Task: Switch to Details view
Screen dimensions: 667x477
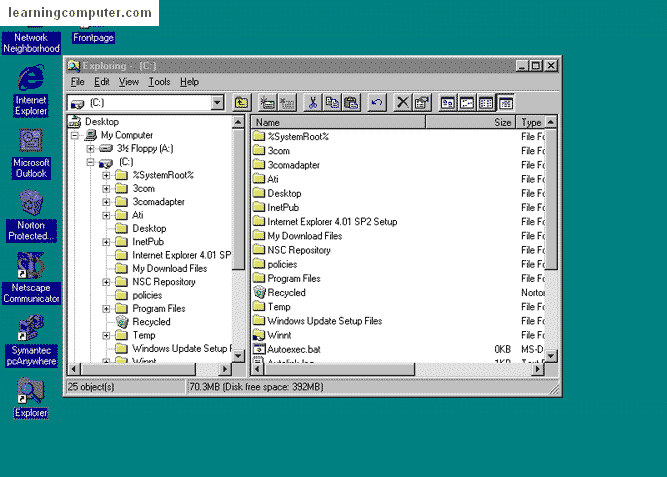Action: pos(505,103)
